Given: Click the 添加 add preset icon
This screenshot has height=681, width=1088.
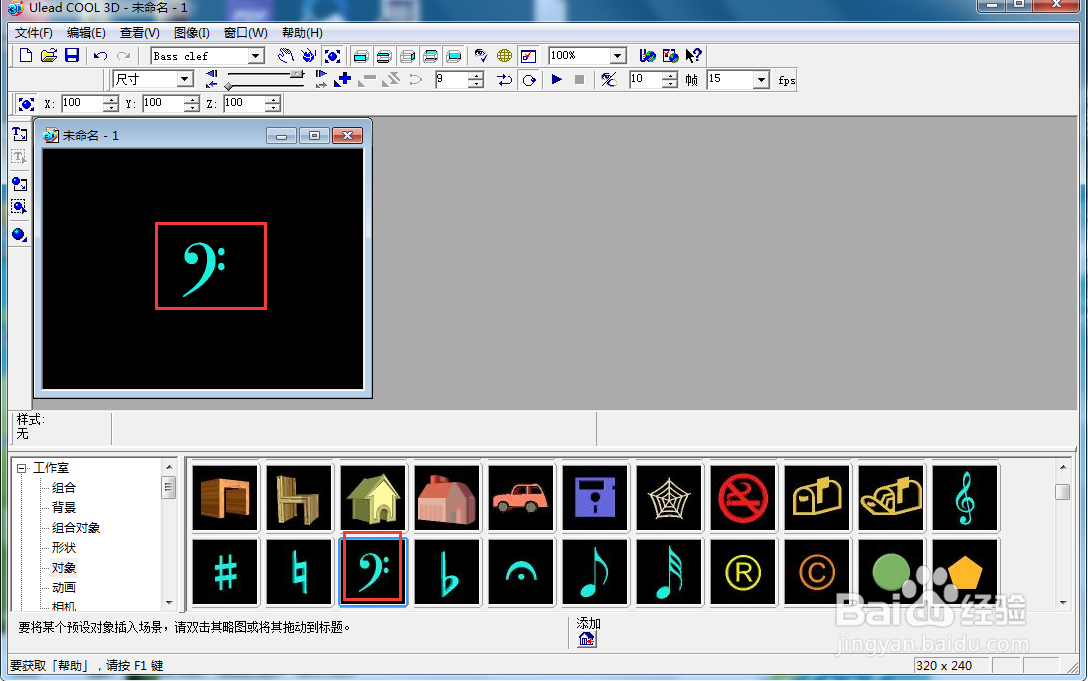Looking at the screenshot, I should click(x=587, y=639).
